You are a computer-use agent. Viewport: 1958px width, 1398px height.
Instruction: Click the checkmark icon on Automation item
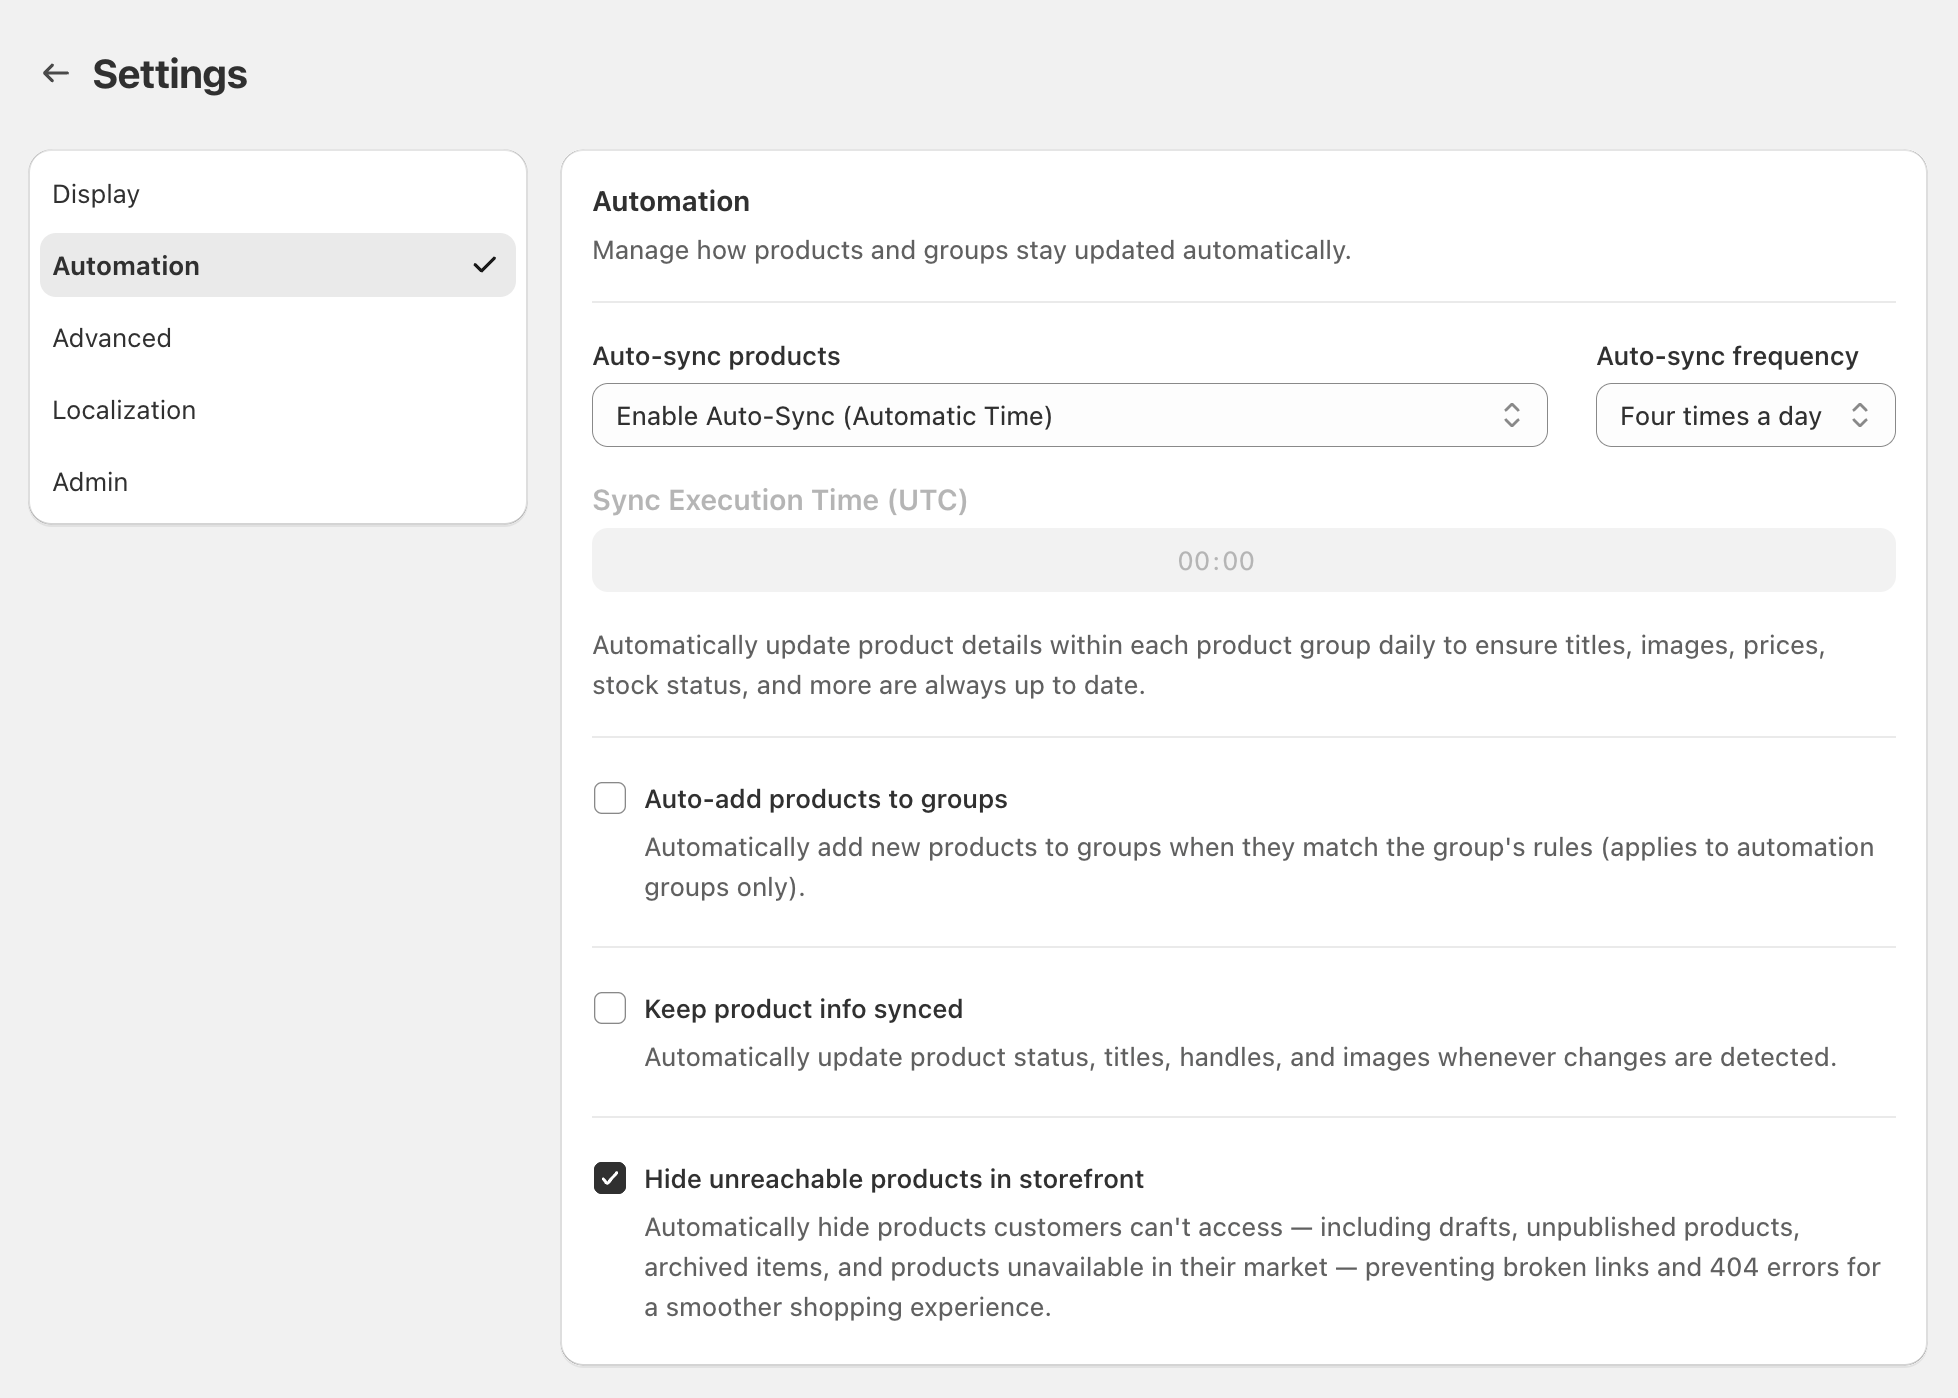coord(485,265)
